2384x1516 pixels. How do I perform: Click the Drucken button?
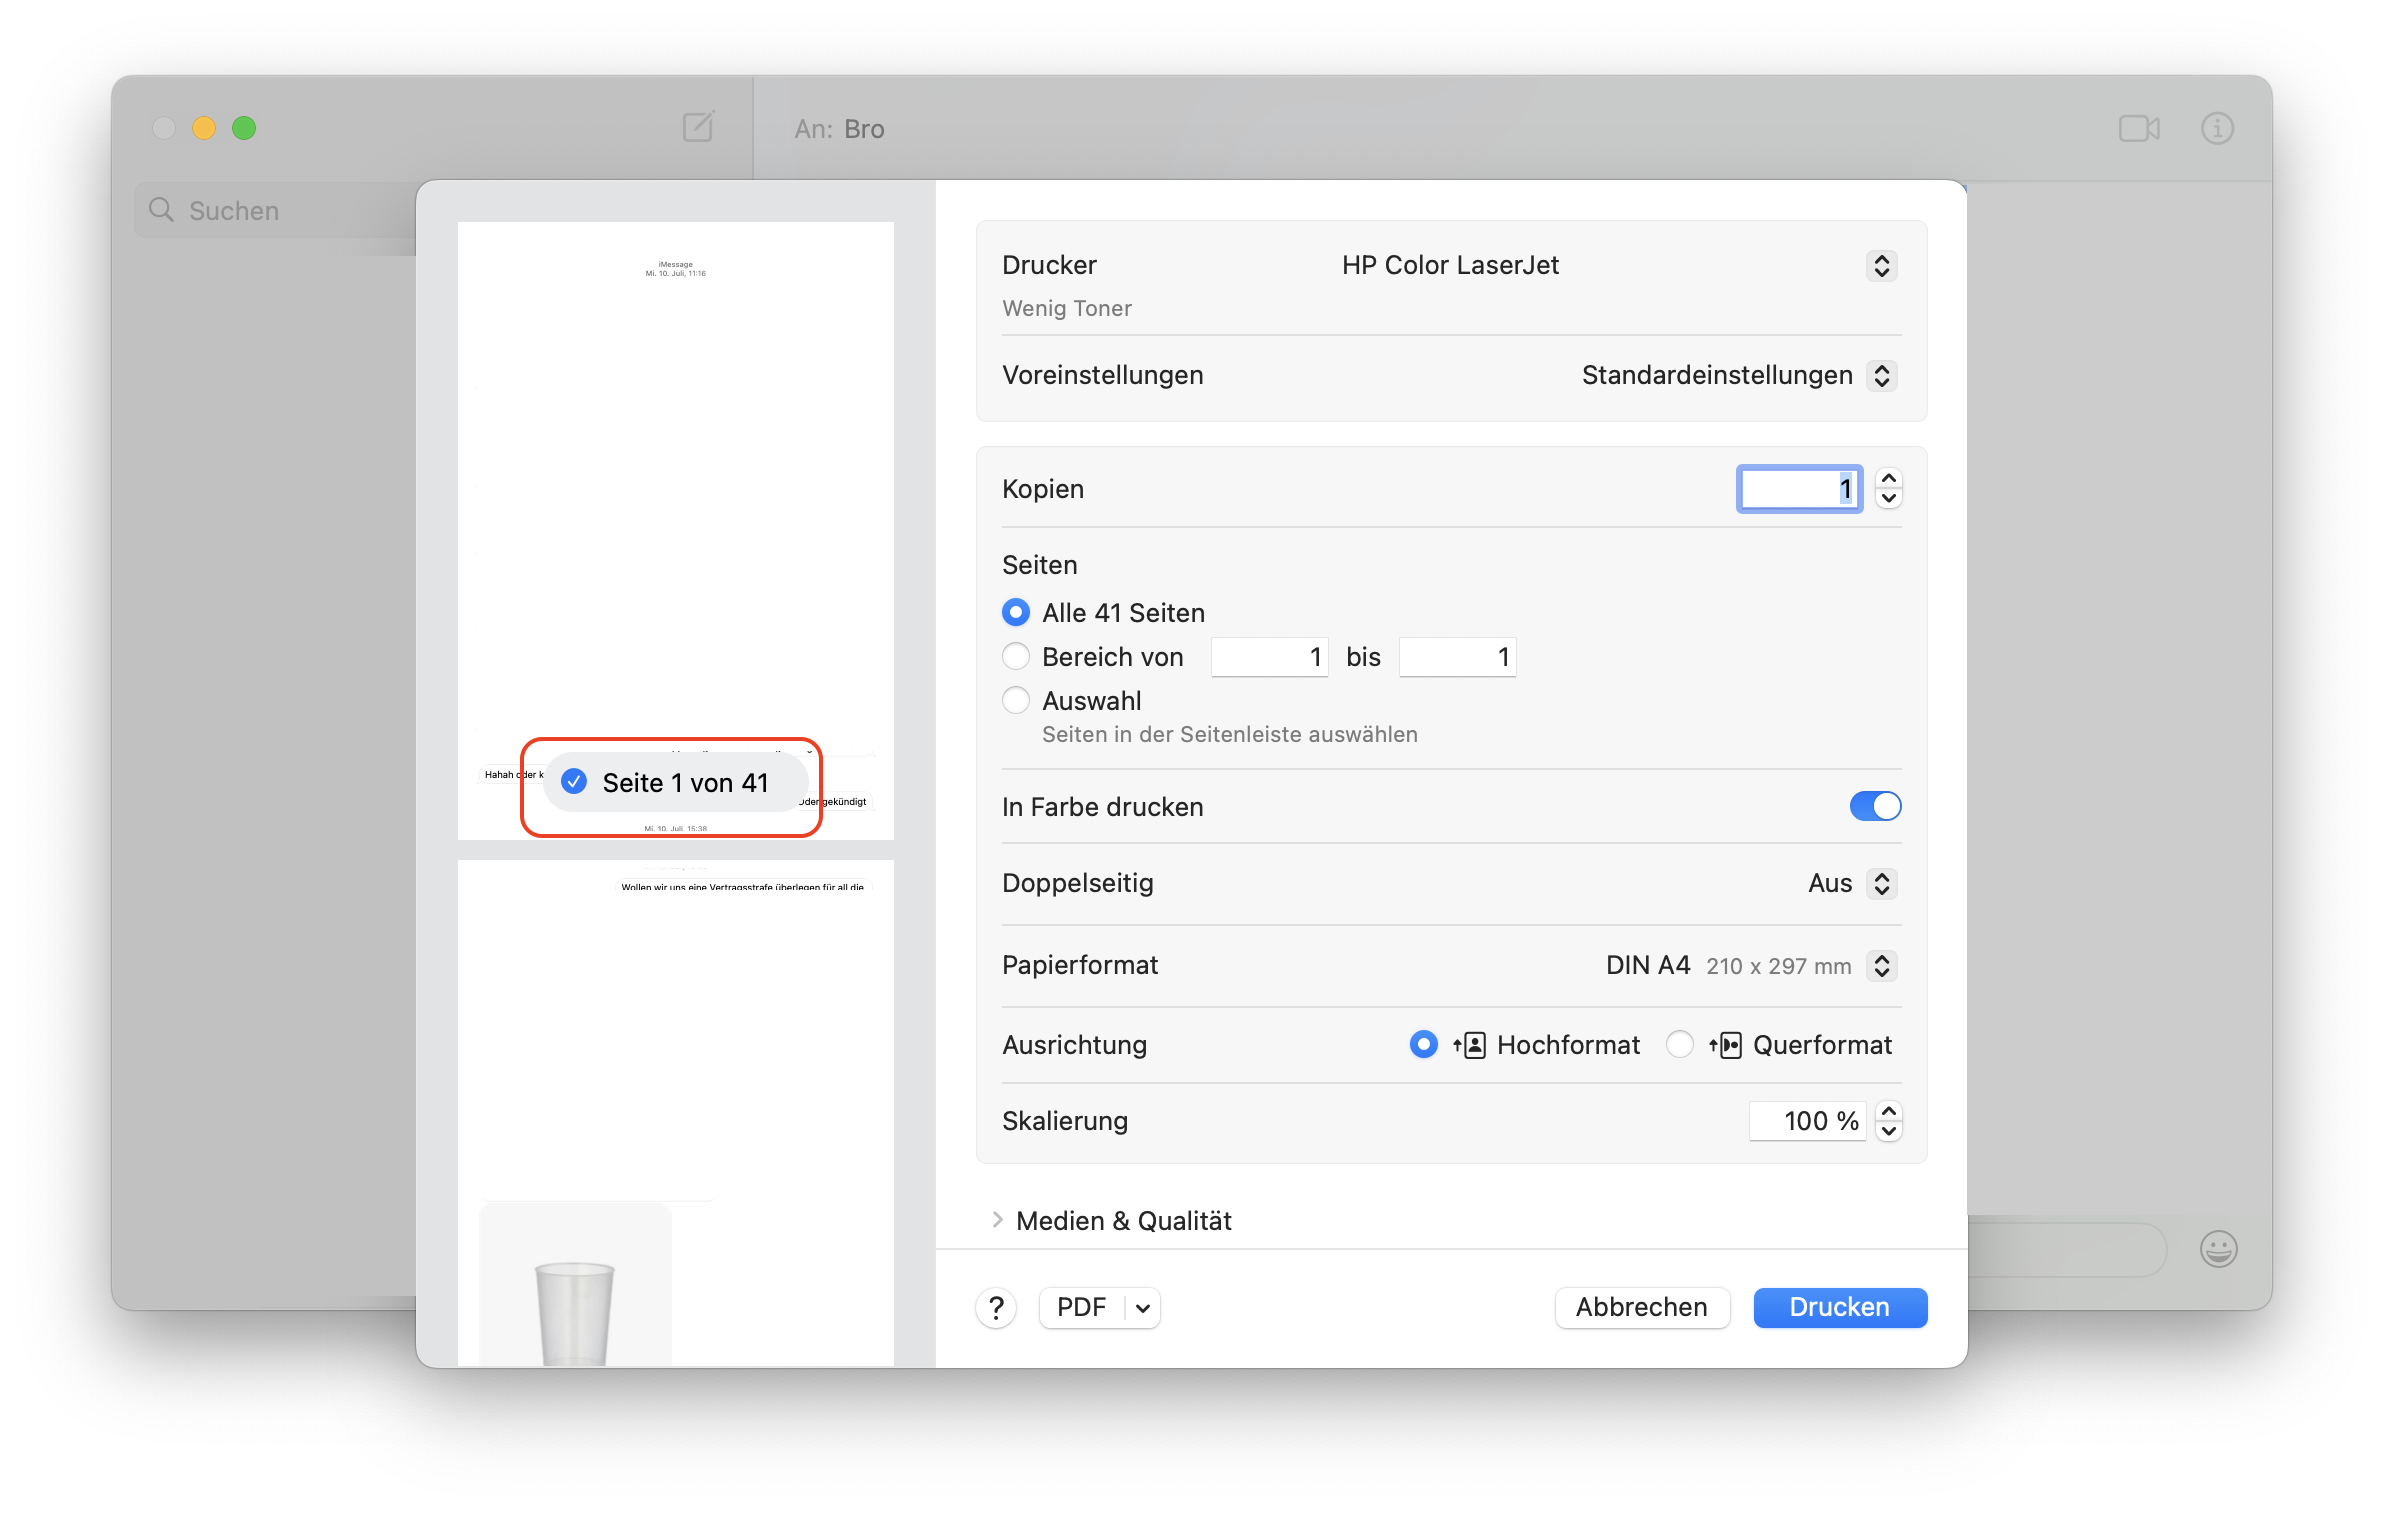(x=1839, y=1307)
